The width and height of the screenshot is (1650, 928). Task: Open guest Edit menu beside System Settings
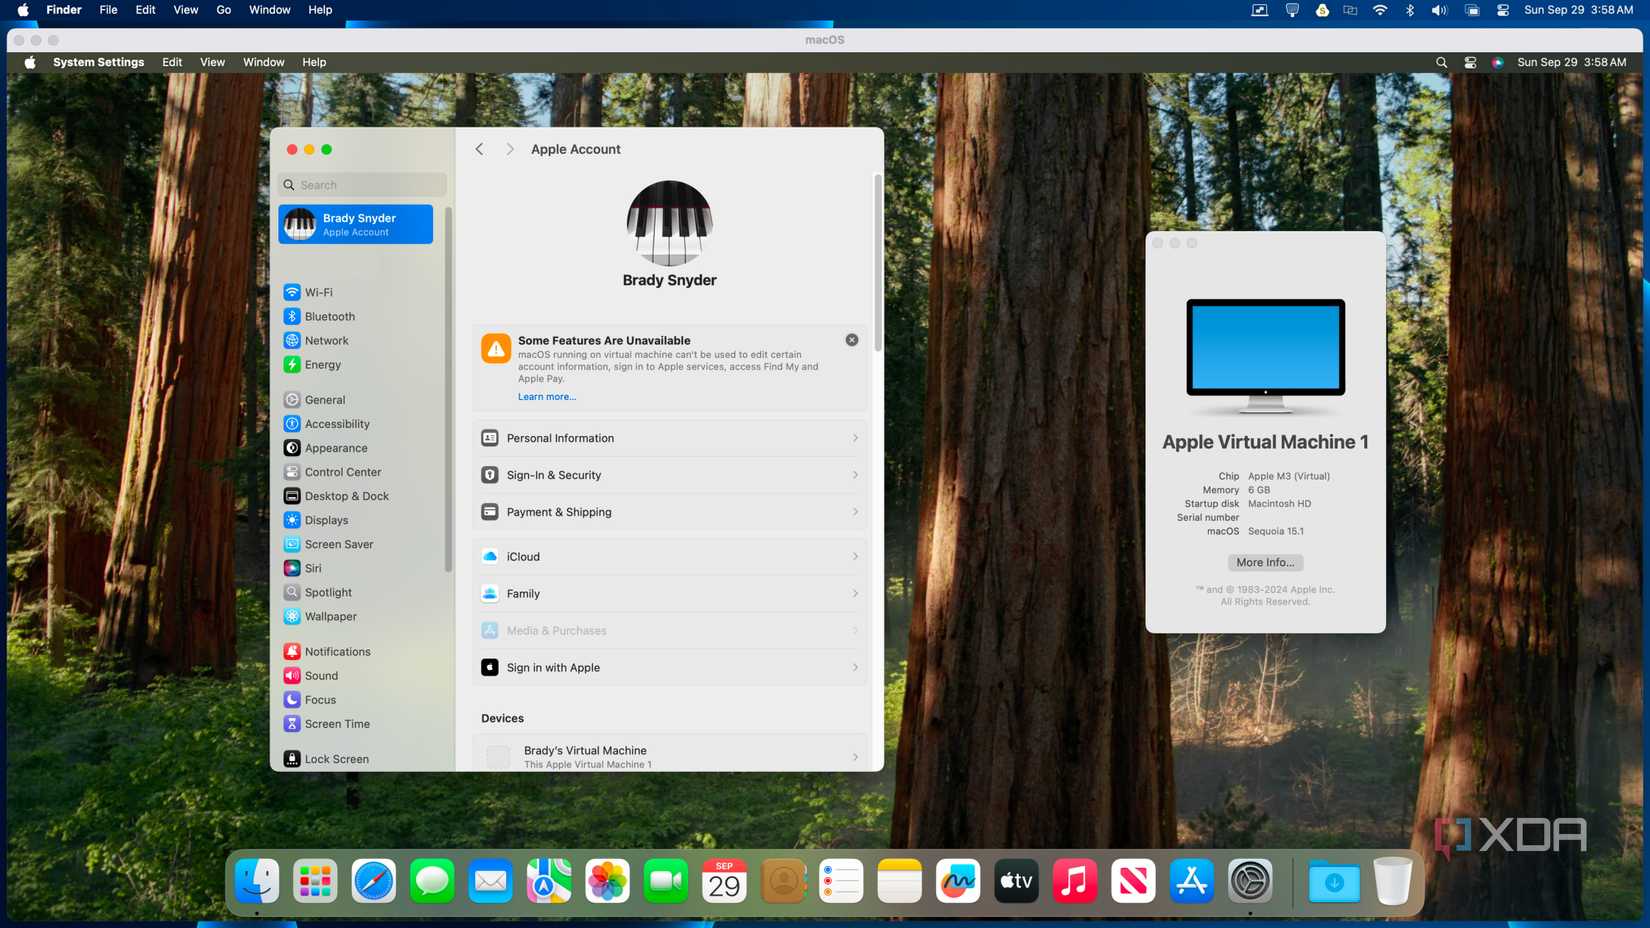[x=172, y=62]
